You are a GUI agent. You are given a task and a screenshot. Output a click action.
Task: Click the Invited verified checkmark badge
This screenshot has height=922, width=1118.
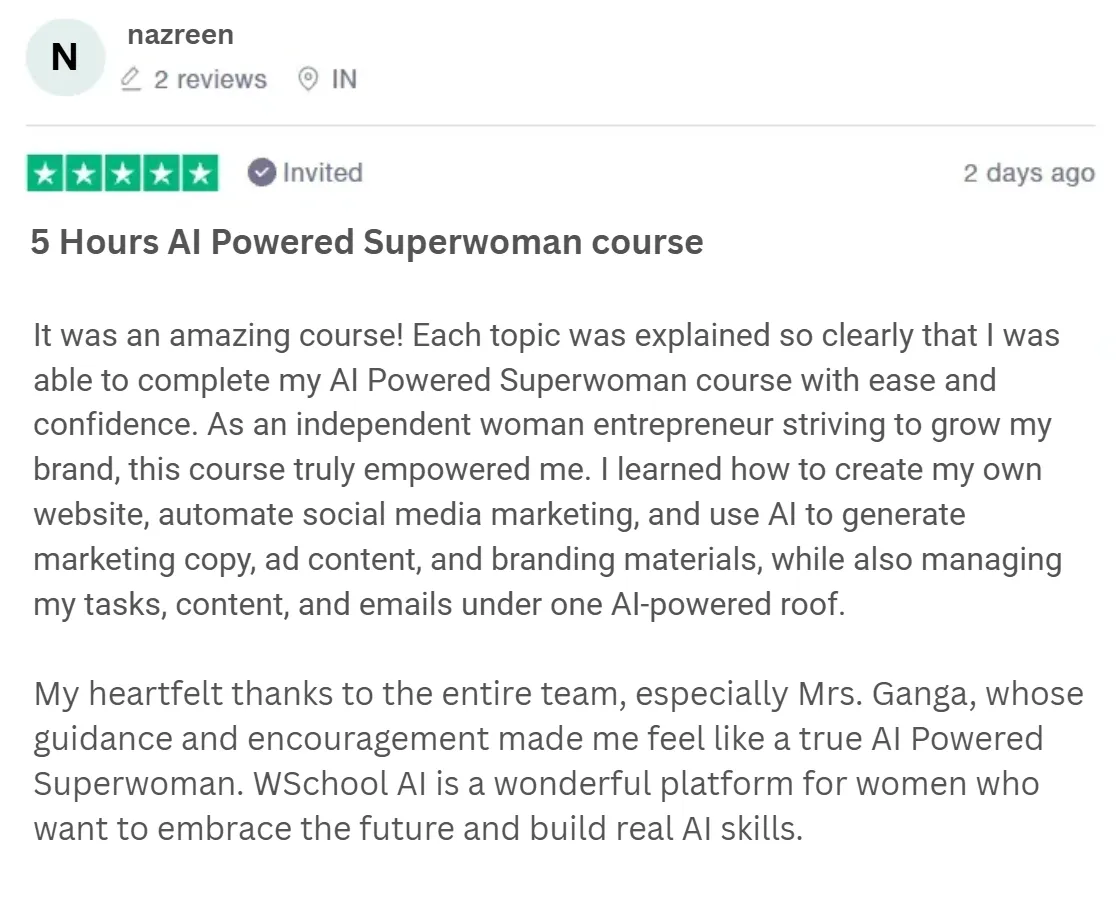point(261,173)
